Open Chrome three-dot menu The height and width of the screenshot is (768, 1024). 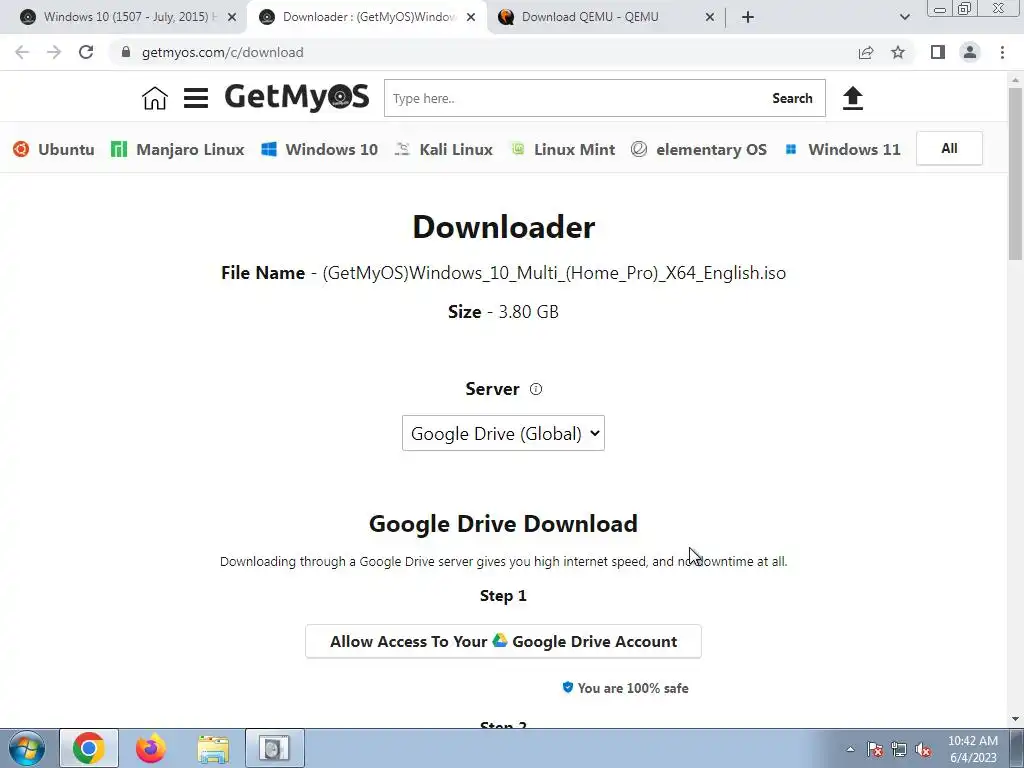tap(1002, 52)
